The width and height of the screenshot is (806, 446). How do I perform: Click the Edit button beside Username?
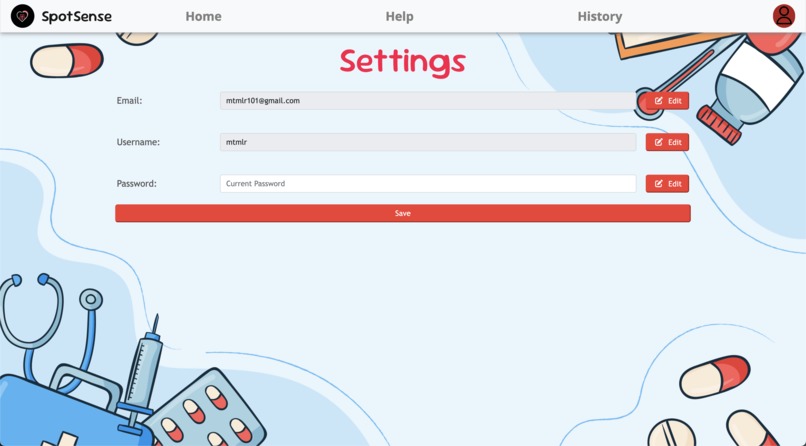tap(667, 142)
